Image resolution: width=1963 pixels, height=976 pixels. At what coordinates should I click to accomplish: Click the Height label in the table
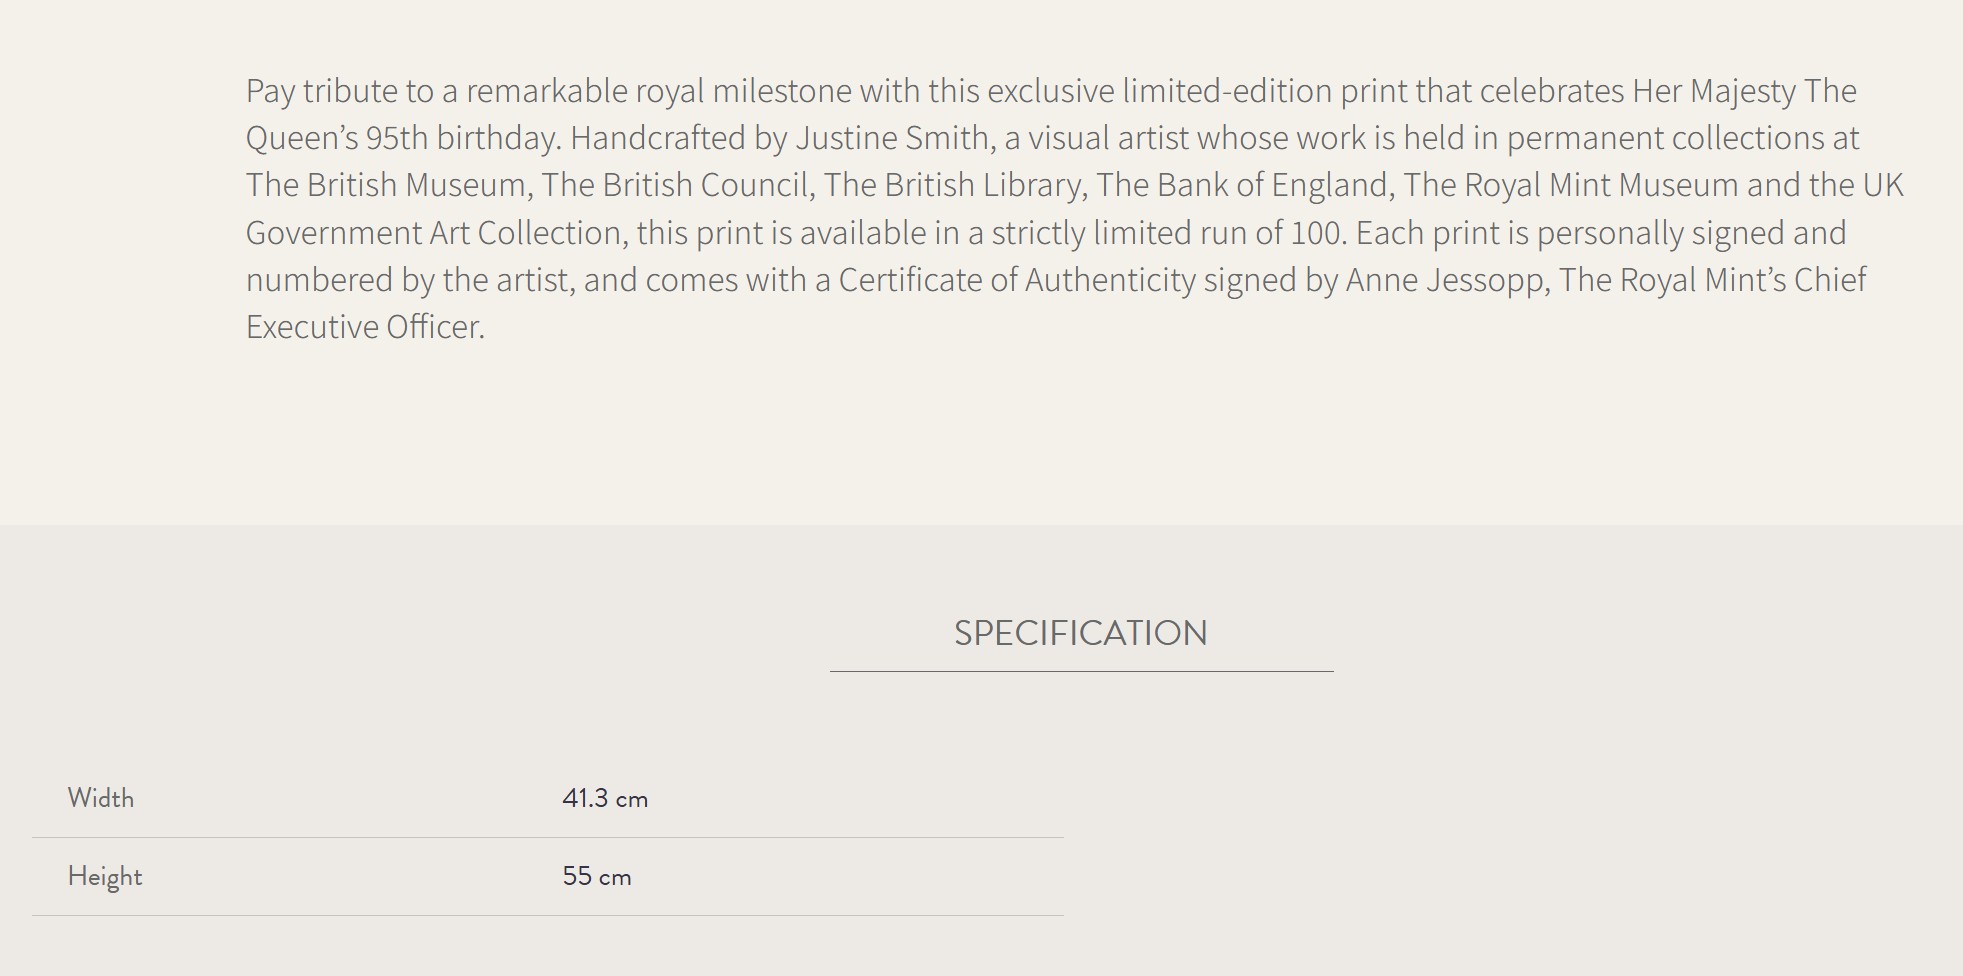105,876
